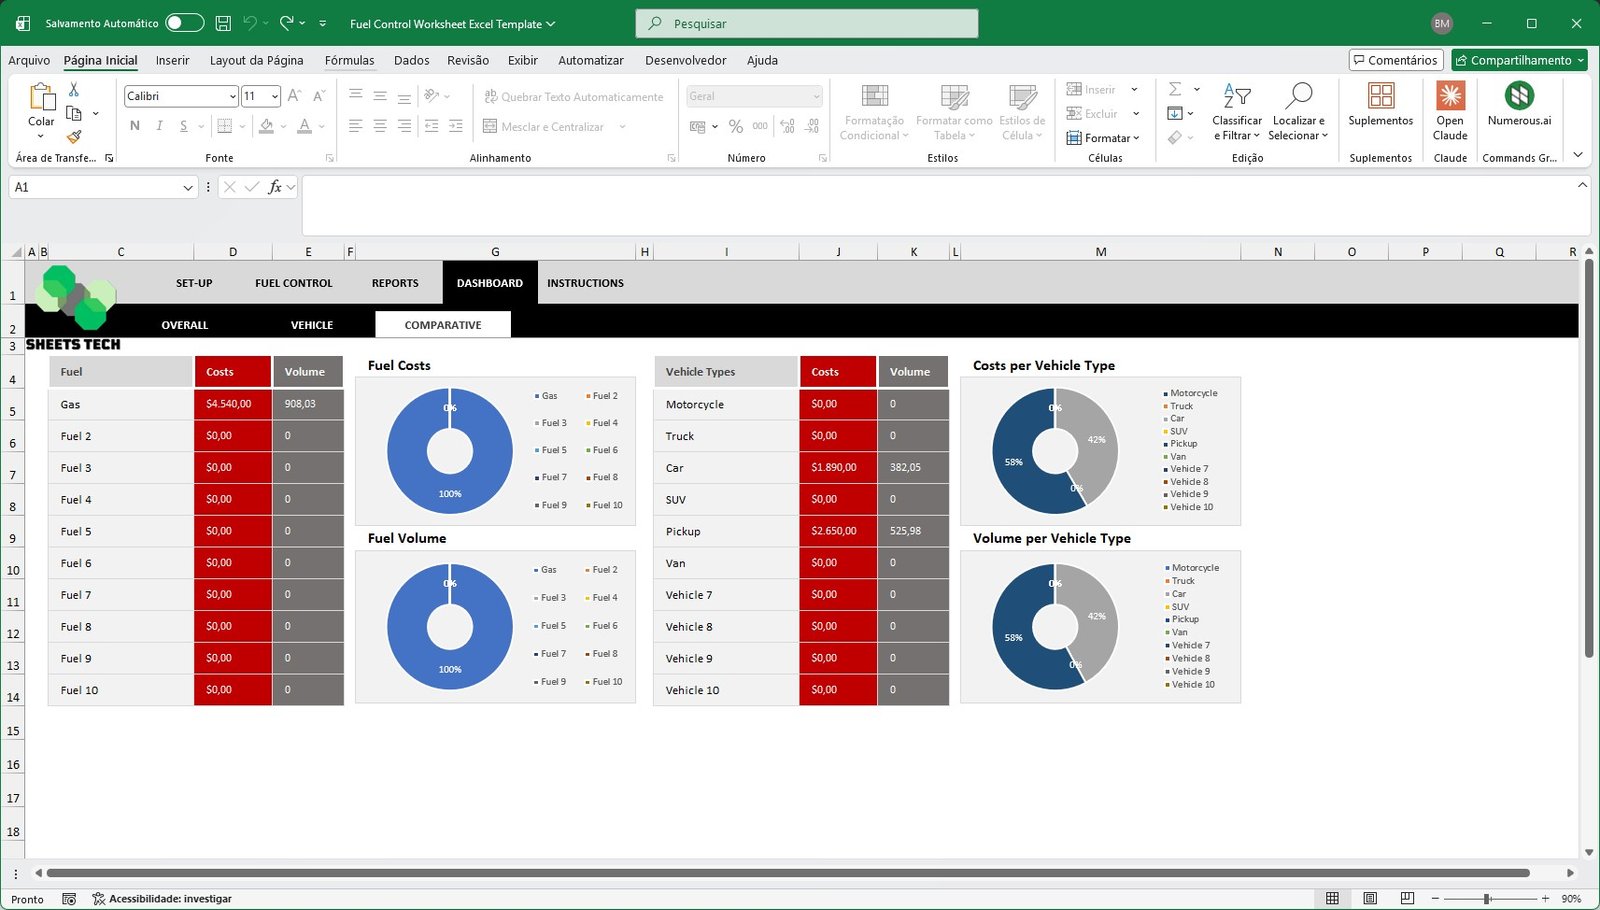Viewport: 1600px width, 910px height.
Task: Toggle italic formatting with the I button
Action: (159, 126)
